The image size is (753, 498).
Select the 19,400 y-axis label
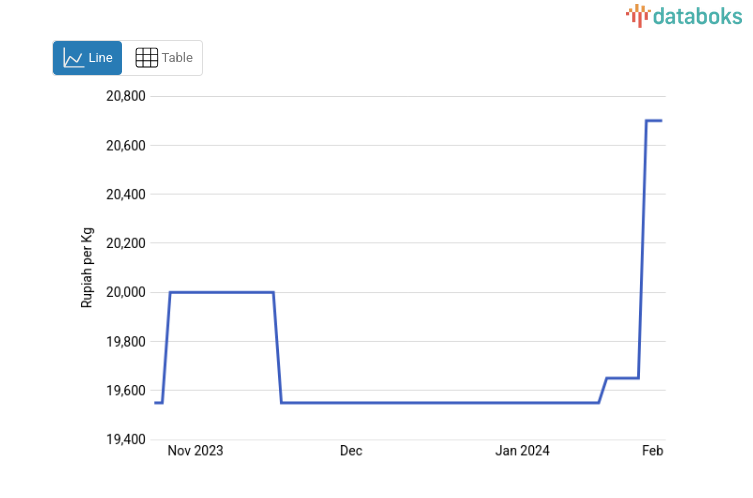pos(126,440)
